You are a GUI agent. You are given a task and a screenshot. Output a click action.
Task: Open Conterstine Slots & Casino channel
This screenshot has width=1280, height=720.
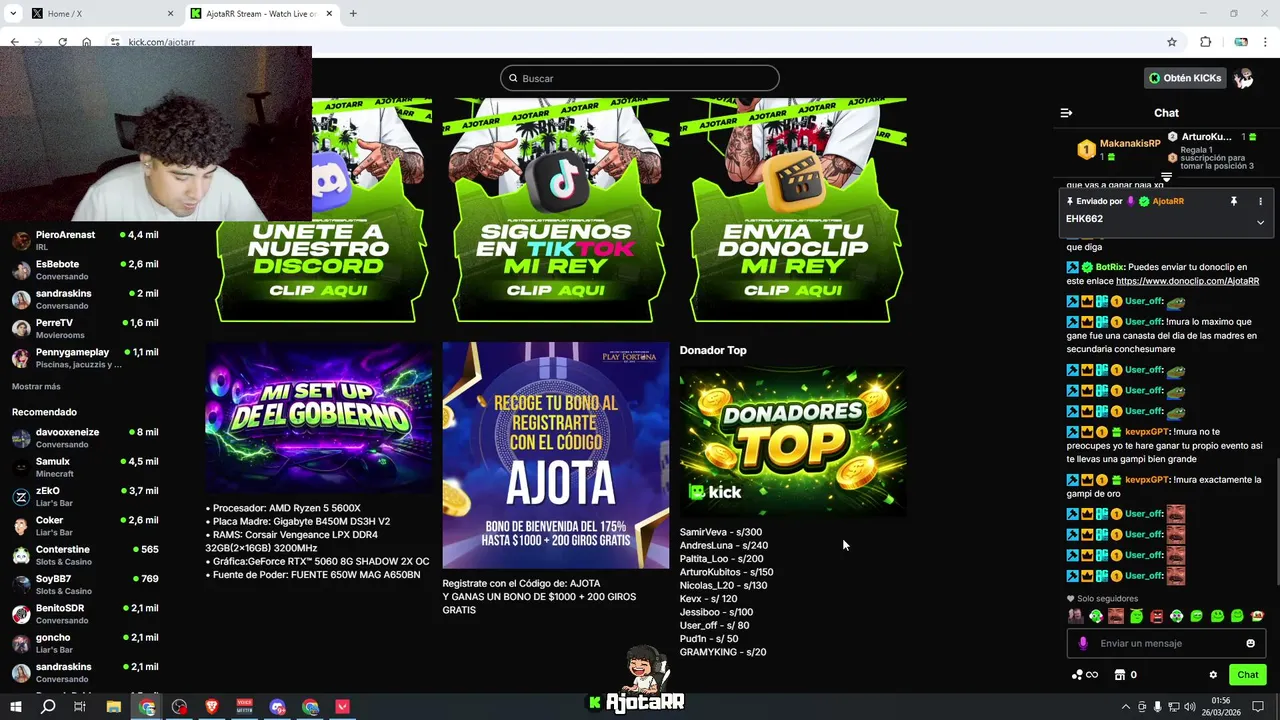click(x=86, y=555)
